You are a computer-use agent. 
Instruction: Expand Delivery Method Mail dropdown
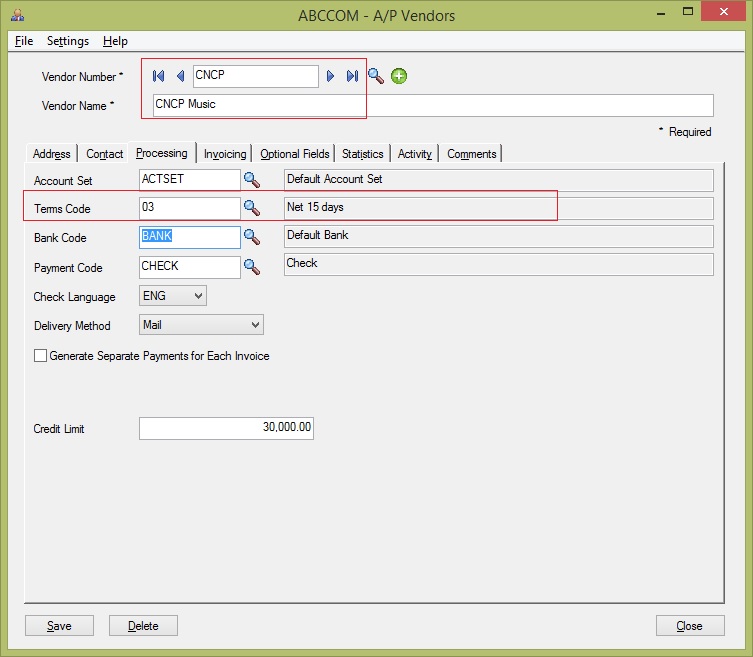(x=255, y=325)
